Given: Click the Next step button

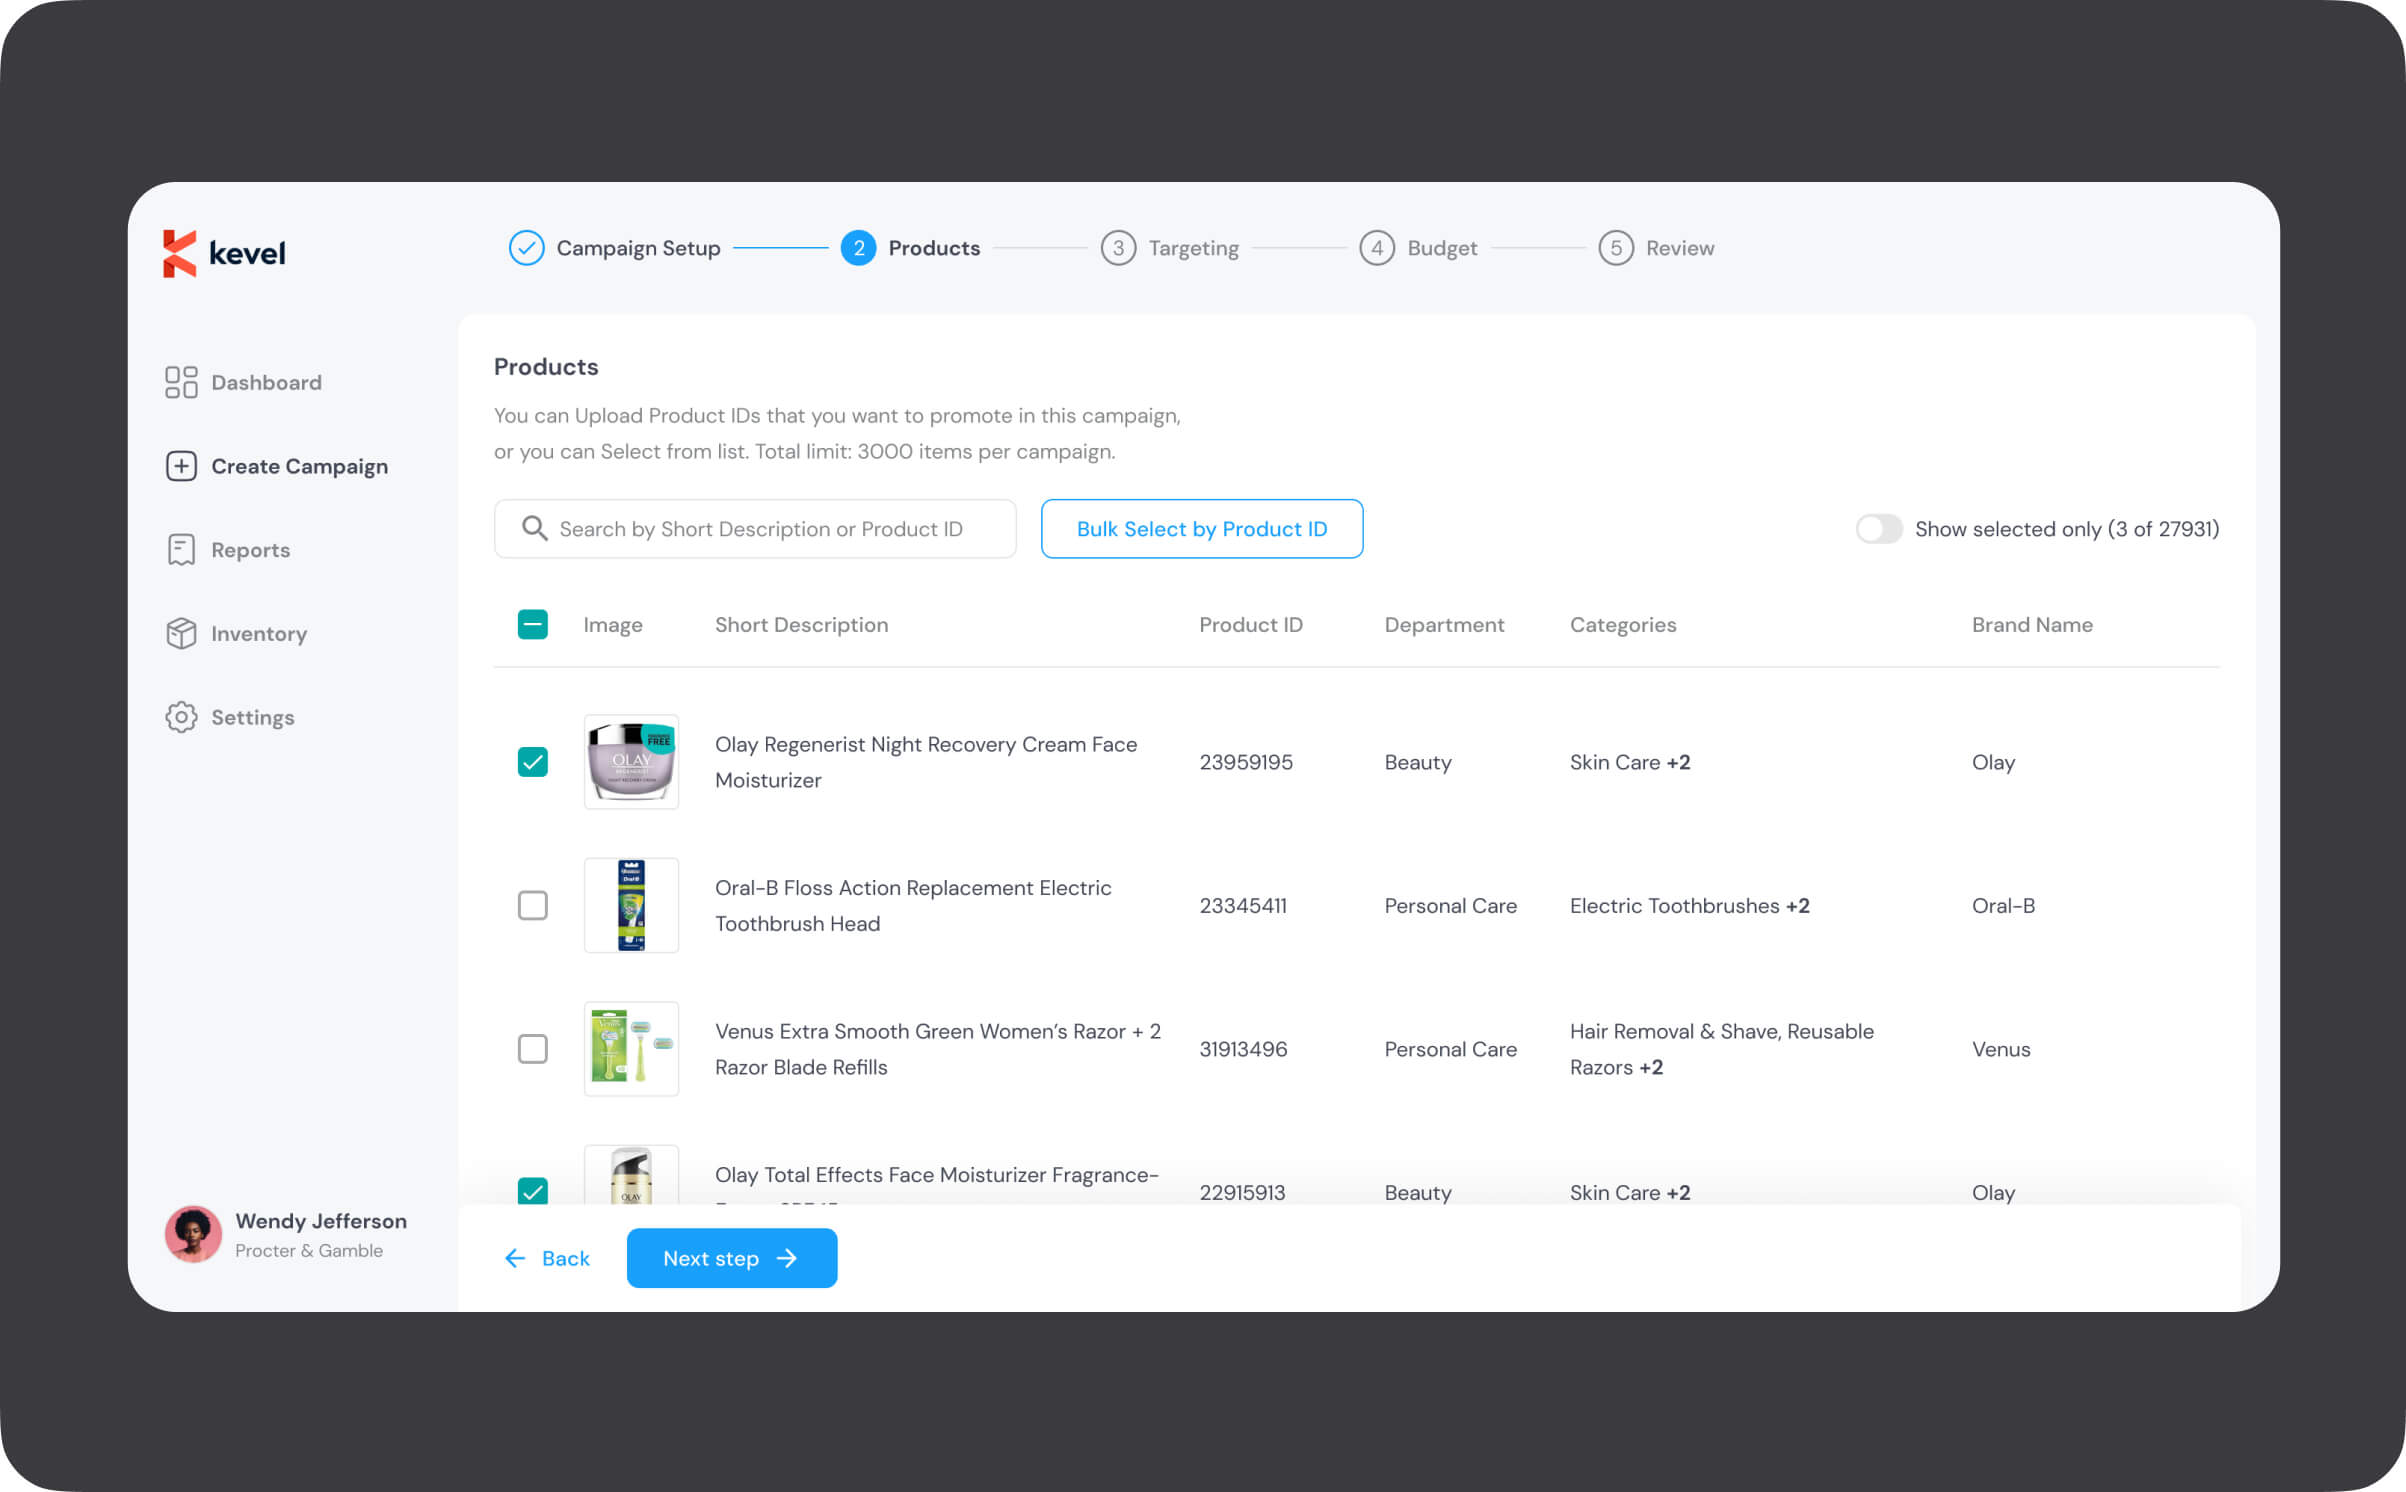Looking at the screenshot, I should [731, 1258].
